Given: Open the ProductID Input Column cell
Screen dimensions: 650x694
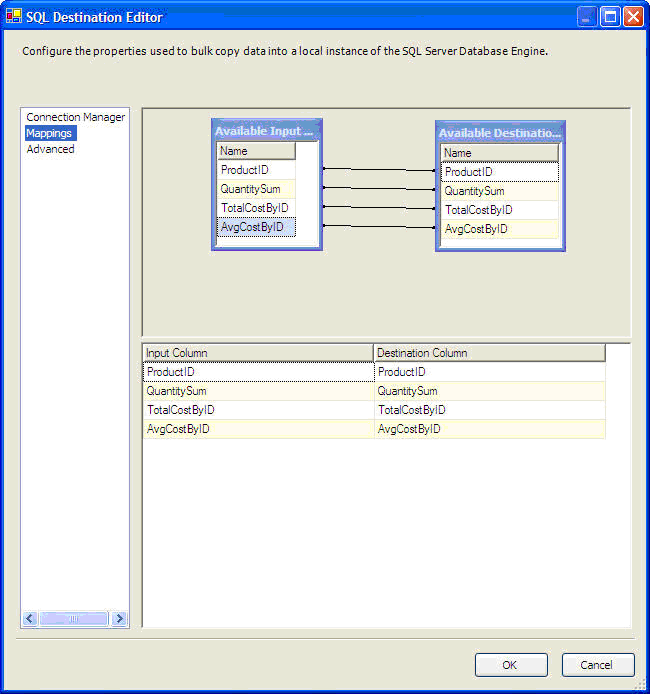Looking at the screenshot, I should [258, 372].
